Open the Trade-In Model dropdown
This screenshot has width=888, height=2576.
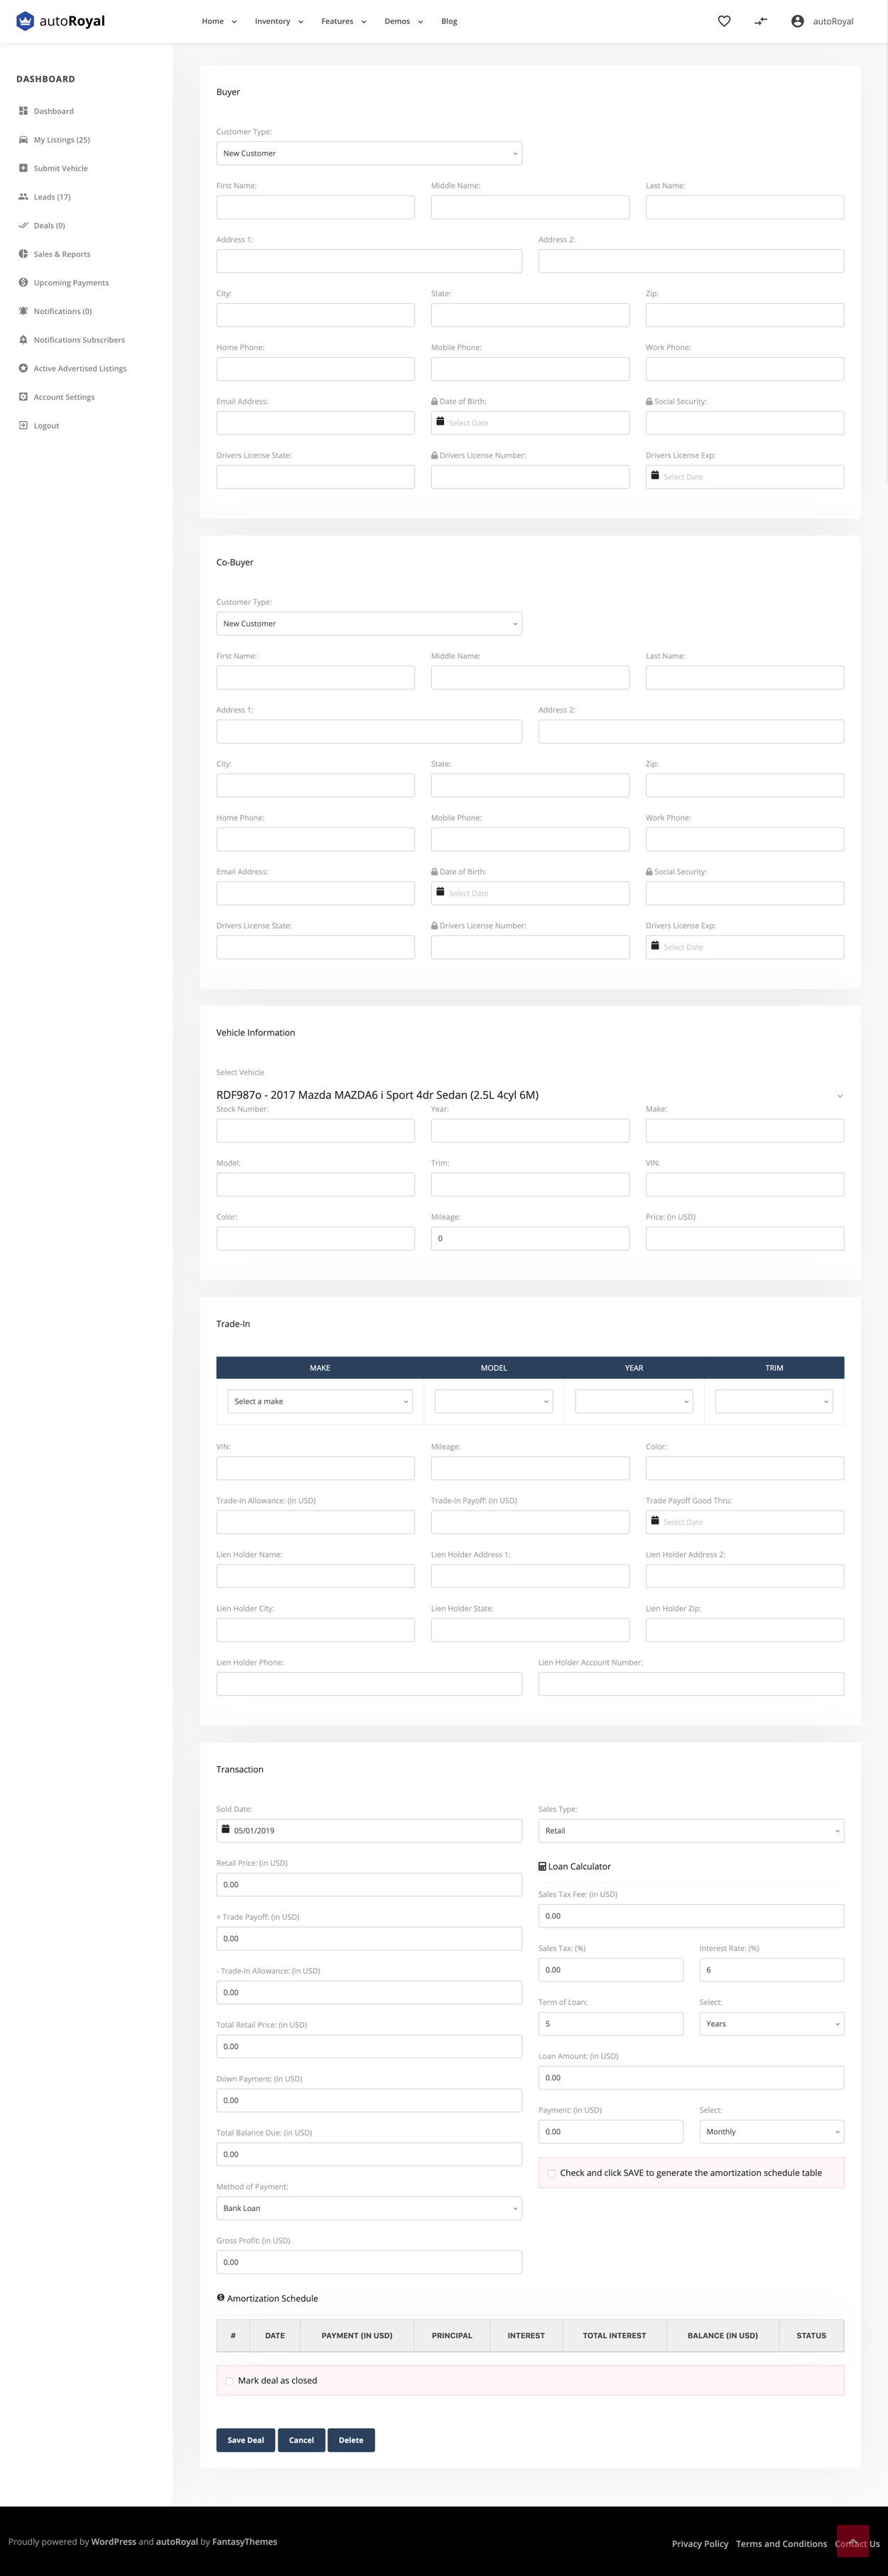[494, 1402]
